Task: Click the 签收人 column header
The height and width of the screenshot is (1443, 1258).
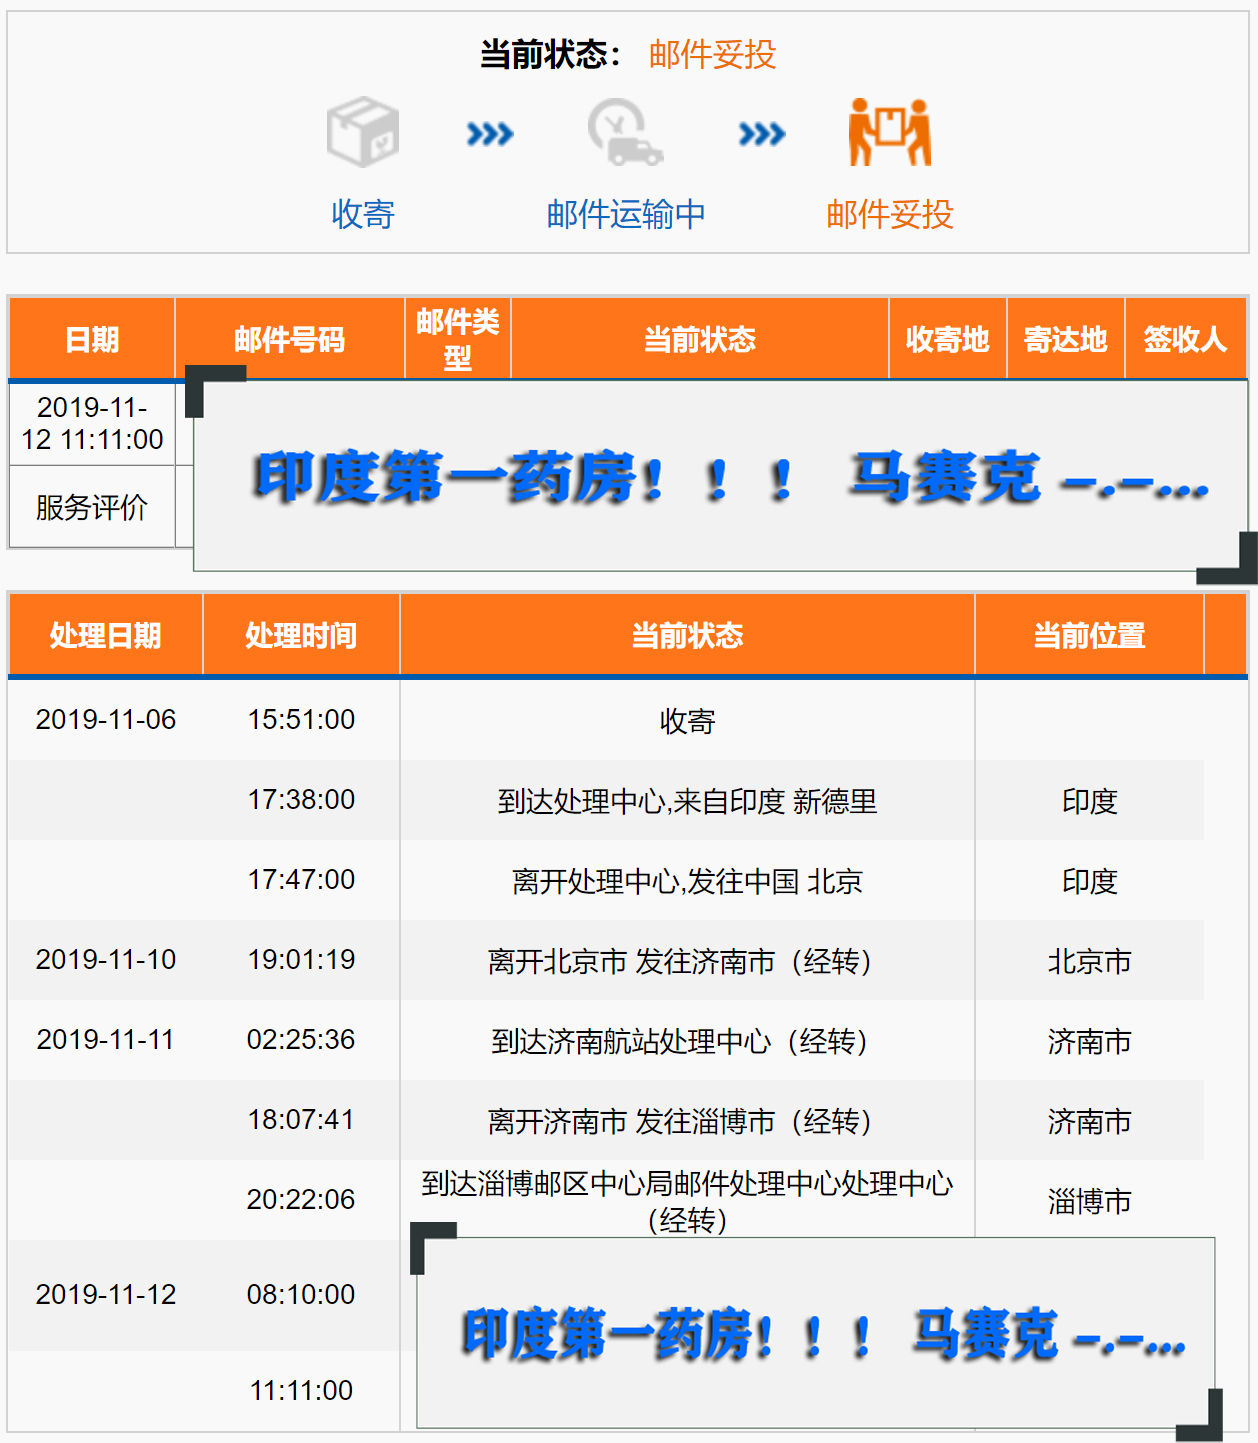Action: pyautogui.click(x=1185, y=340)
